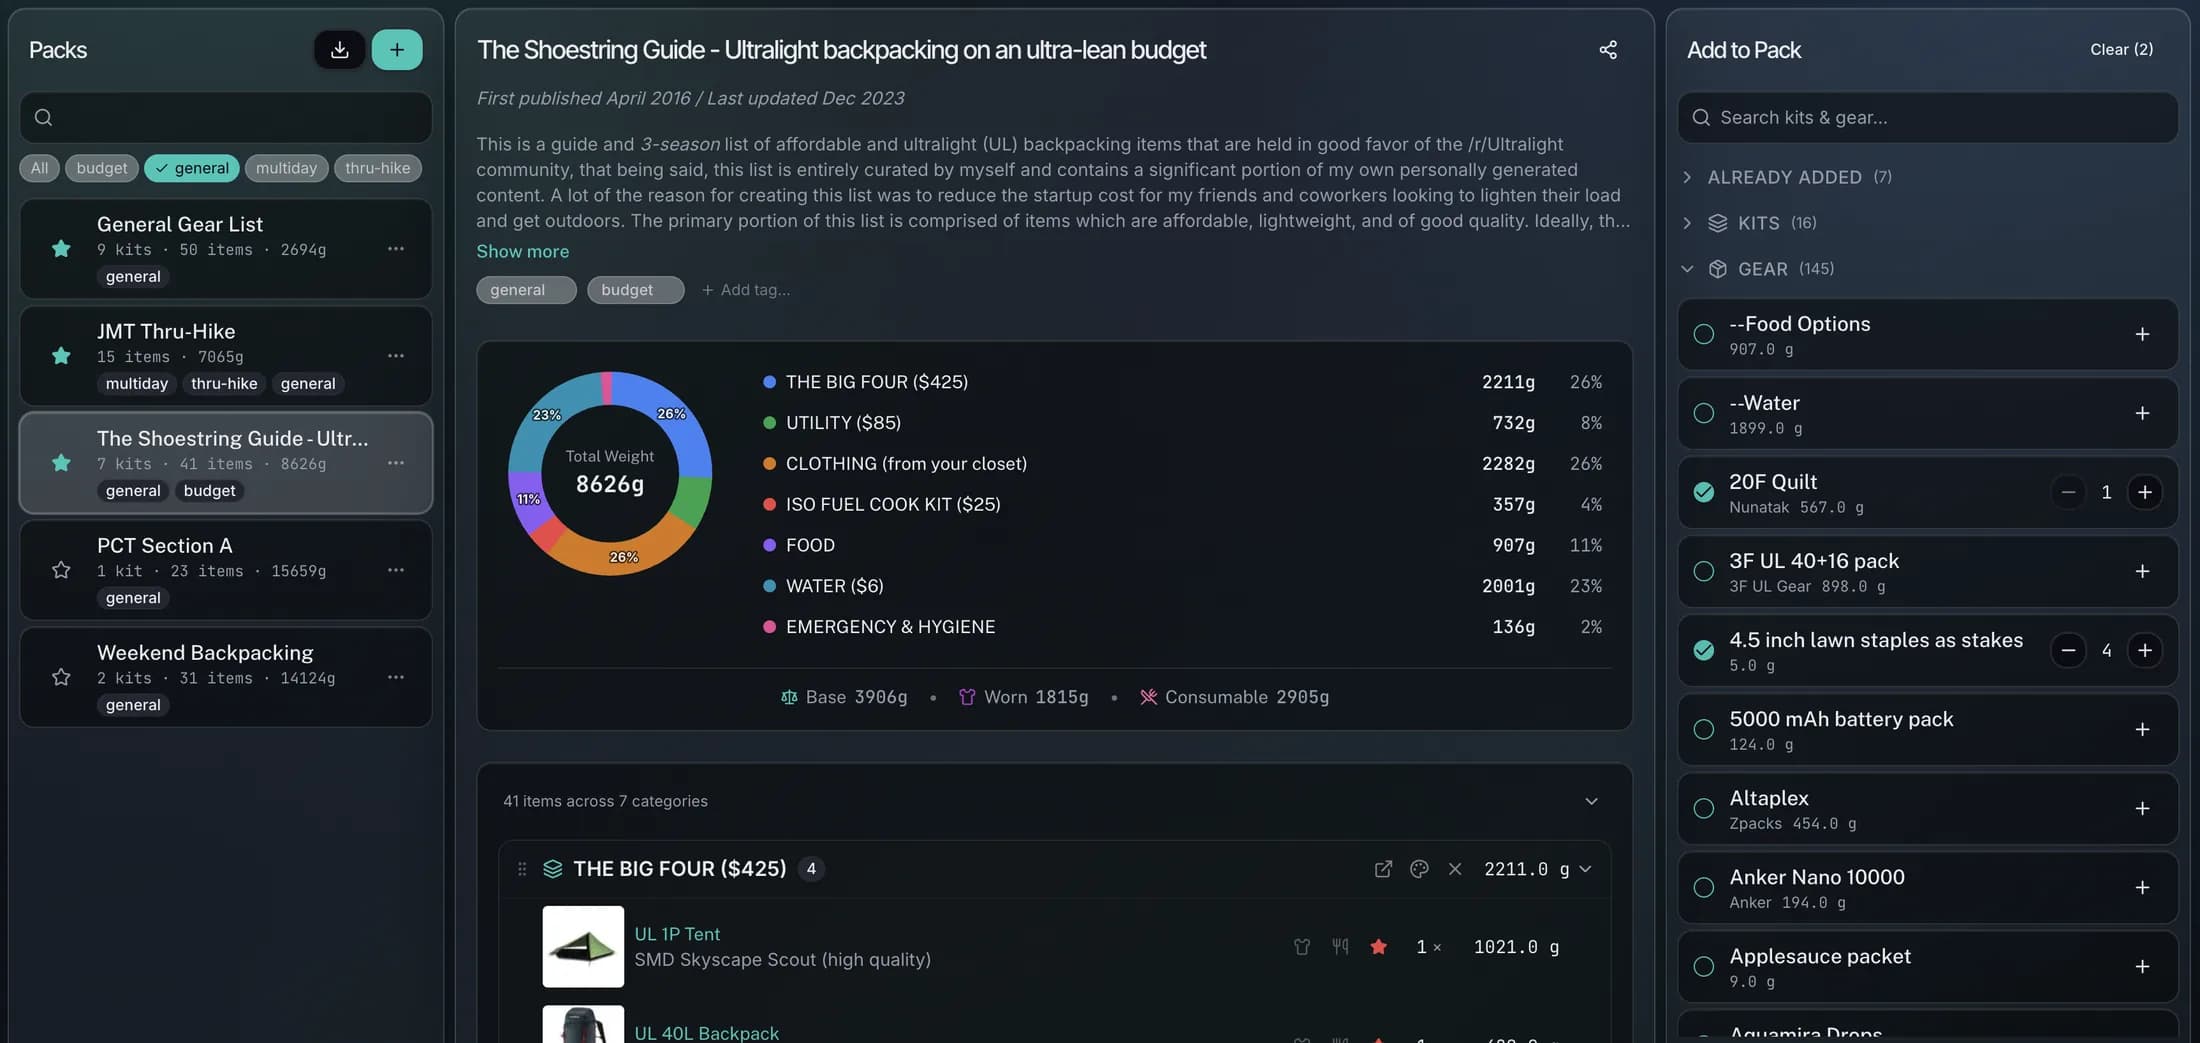
Task: Click WATER legend color dot
Action: 769,586
